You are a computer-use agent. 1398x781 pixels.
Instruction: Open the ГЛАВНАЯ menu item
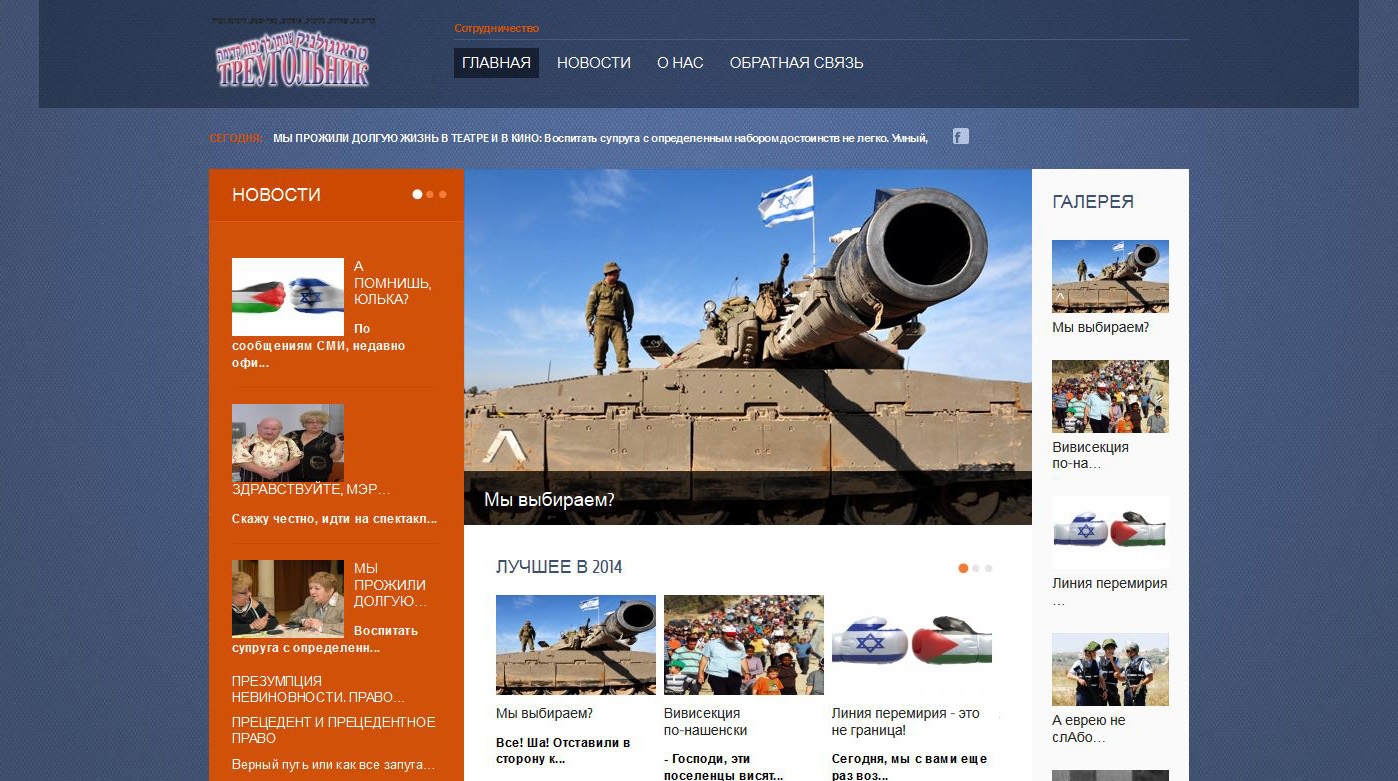[x=496, y=63]
